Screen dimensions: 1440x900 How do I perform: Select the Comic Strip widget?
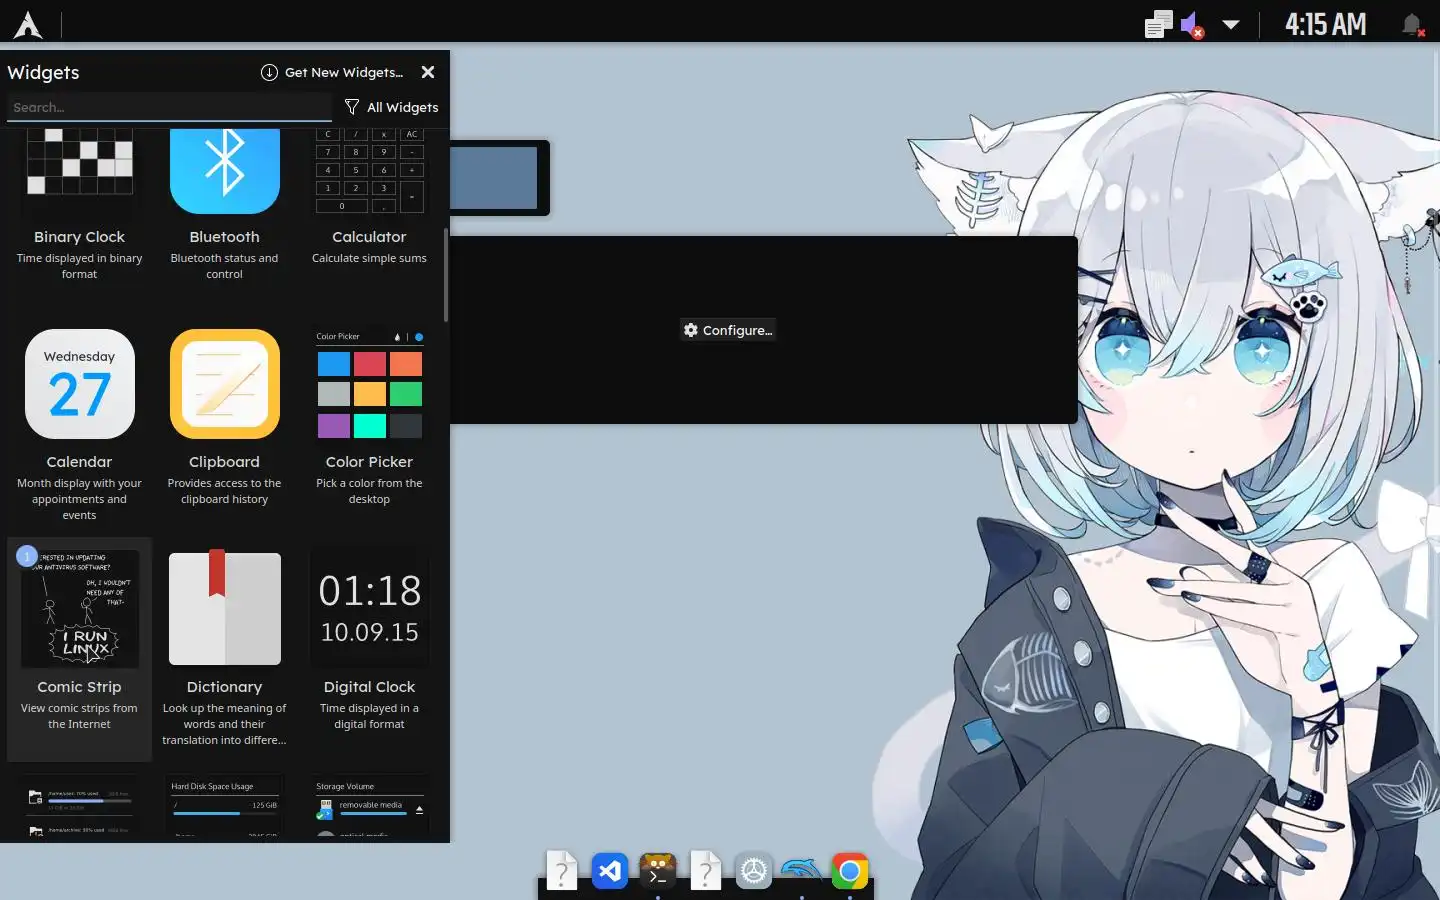[79, 648]
